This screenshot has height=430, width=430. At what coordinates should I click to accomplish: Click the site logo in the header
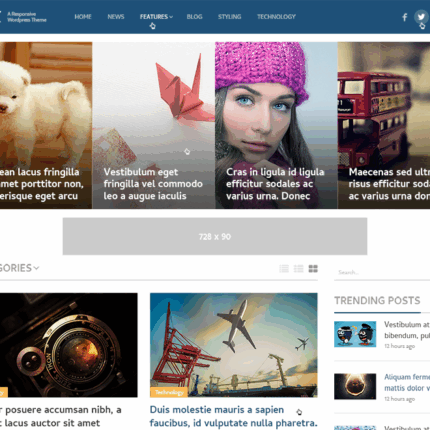pyautogui.click(x=23, y=17)
